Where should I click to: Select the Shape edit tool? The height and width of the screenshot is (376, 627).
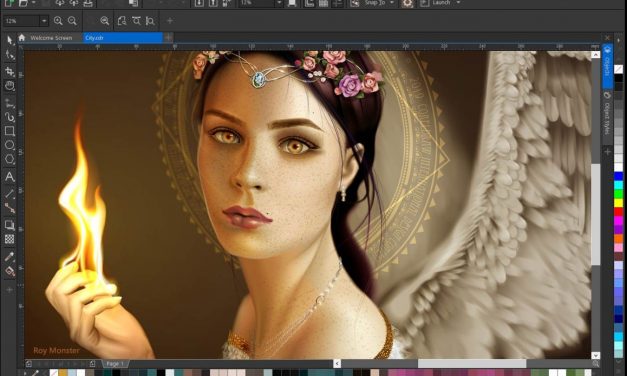click(x=10, y=55)
